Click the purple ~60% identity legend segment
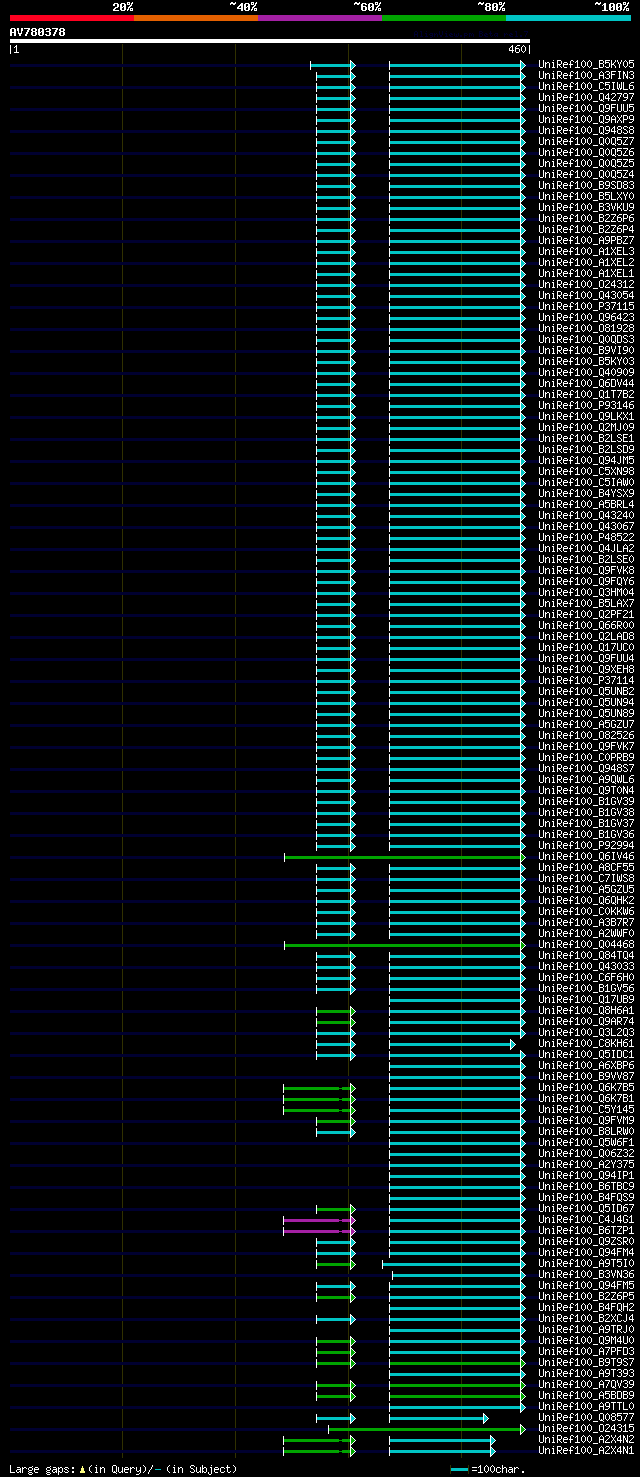640x1477 pixels. [319, 18]
